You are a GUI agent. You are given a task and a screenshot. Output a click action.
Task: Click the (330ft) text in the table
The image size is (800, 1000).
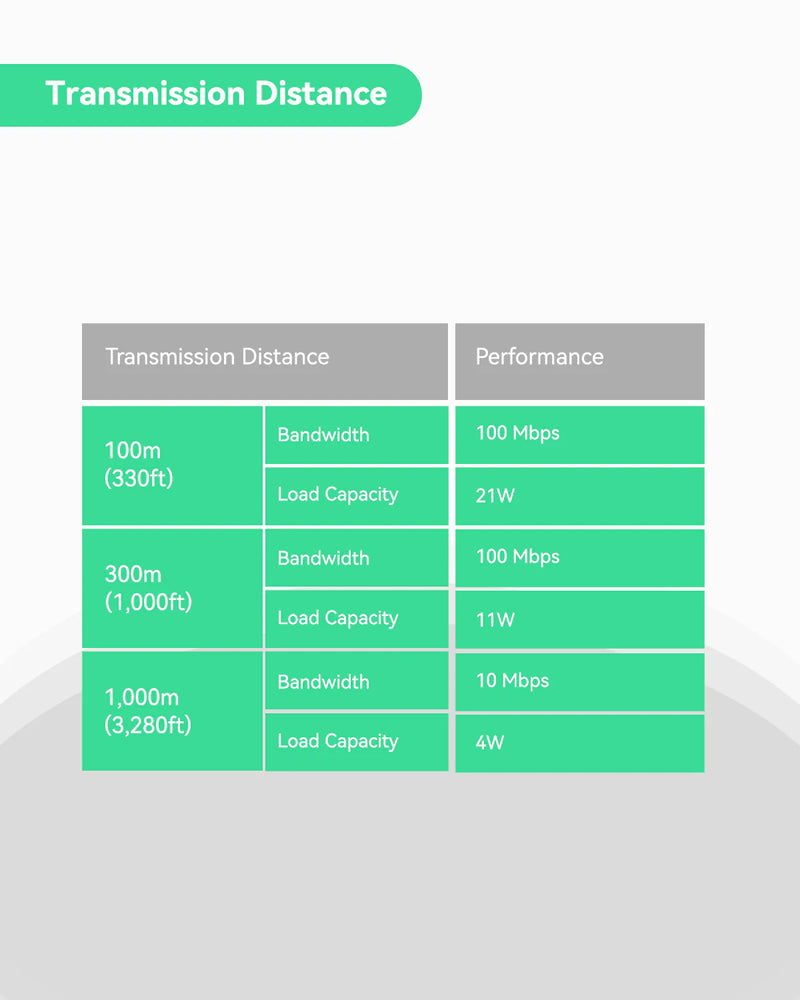(139, 479)
